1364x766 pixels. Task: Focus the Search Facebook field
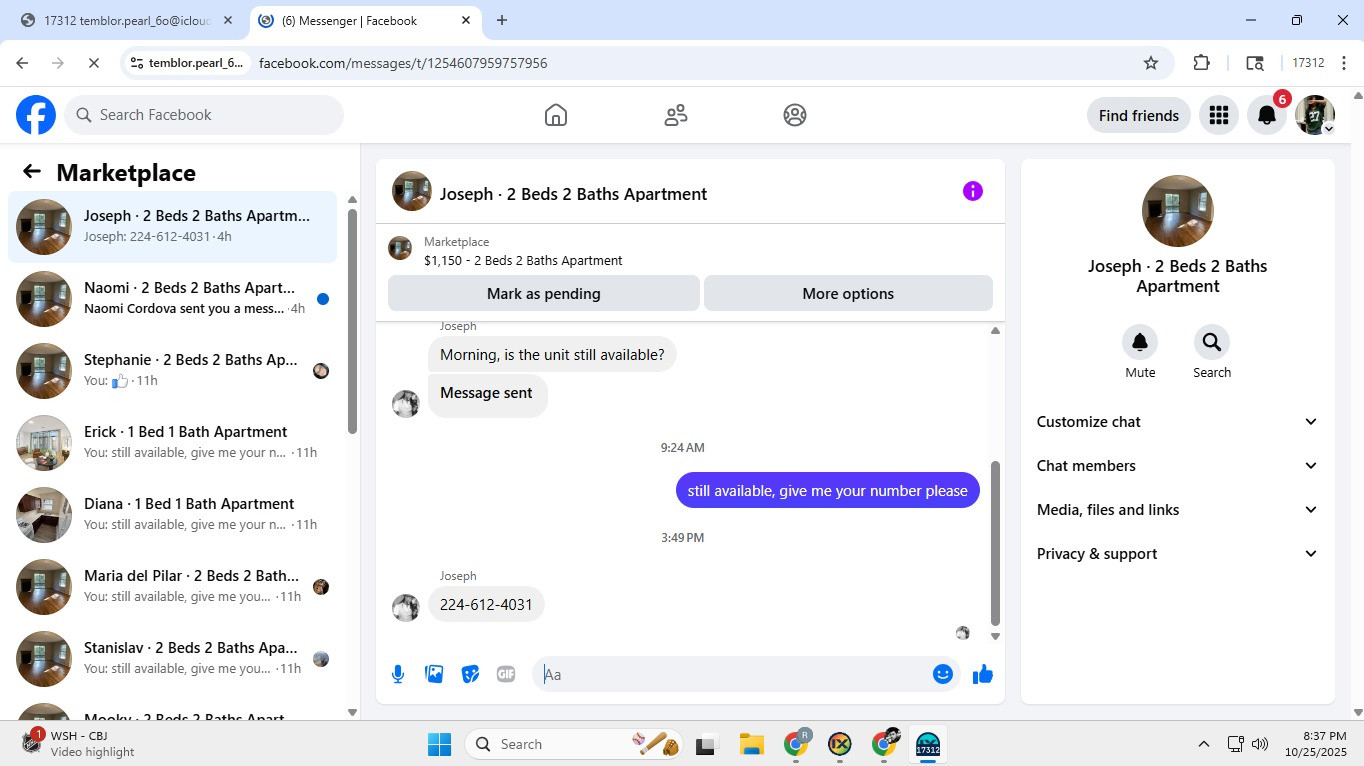coord(204,115)
